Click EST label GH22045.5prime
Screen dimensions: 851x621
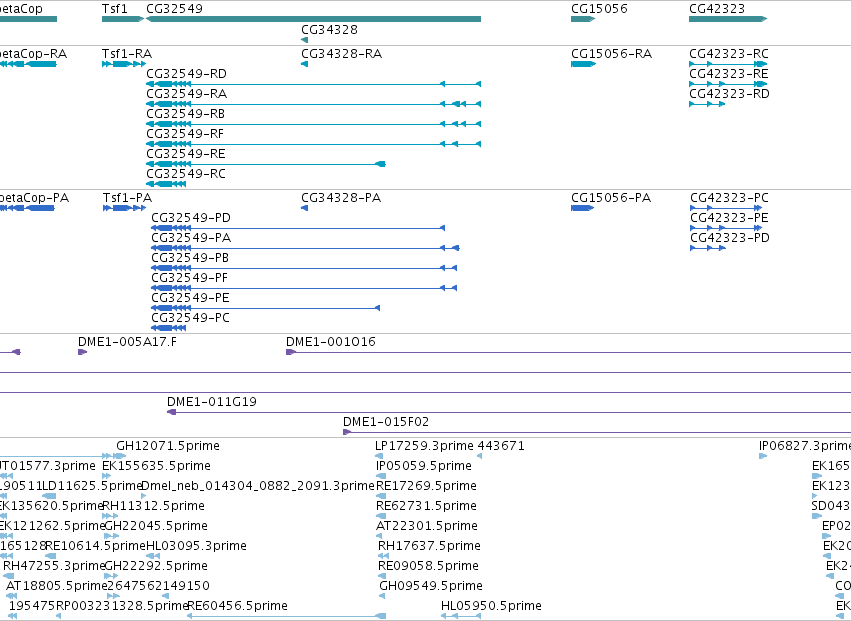click(x=156, y=526)
